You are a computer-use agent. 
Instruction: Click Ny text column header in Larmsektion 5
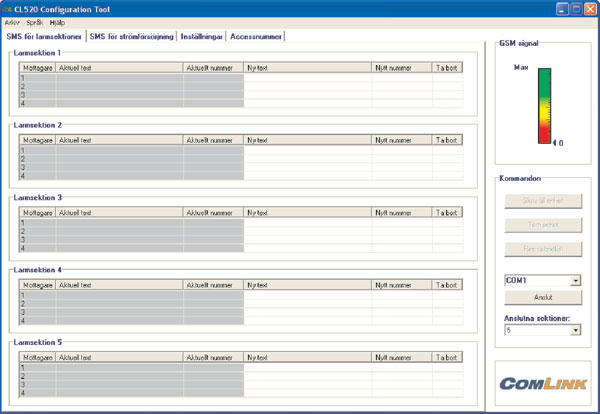pos(308,357)
